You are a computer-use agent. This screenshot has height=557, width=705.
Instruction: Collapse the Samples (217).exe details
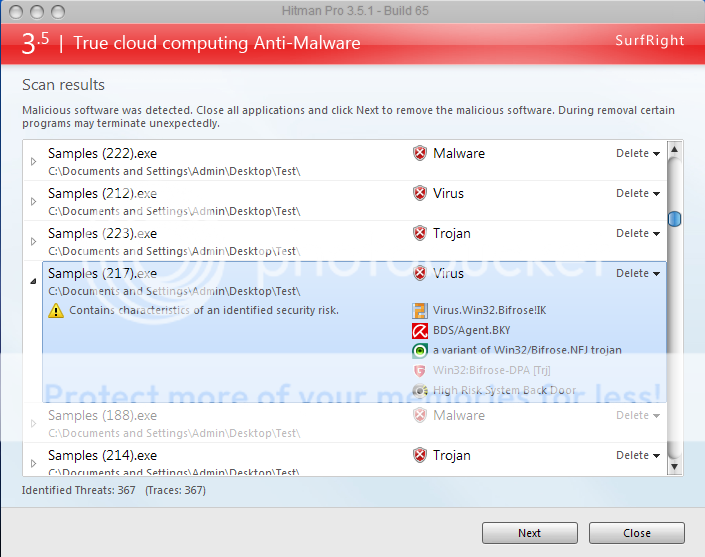[x=33, y=281]
